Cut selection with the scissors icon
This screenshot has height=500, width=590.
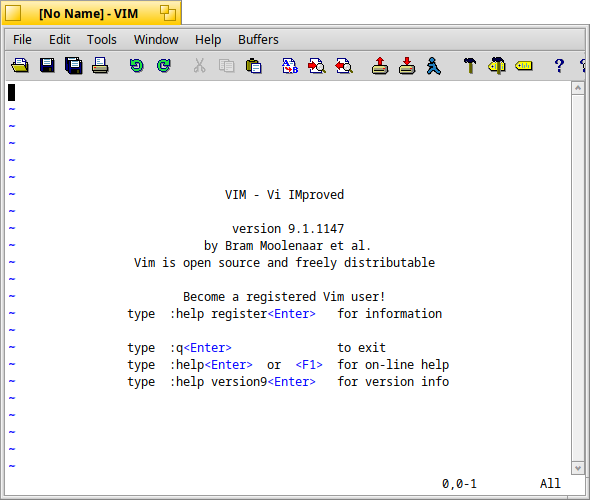[x=199, y=66]
